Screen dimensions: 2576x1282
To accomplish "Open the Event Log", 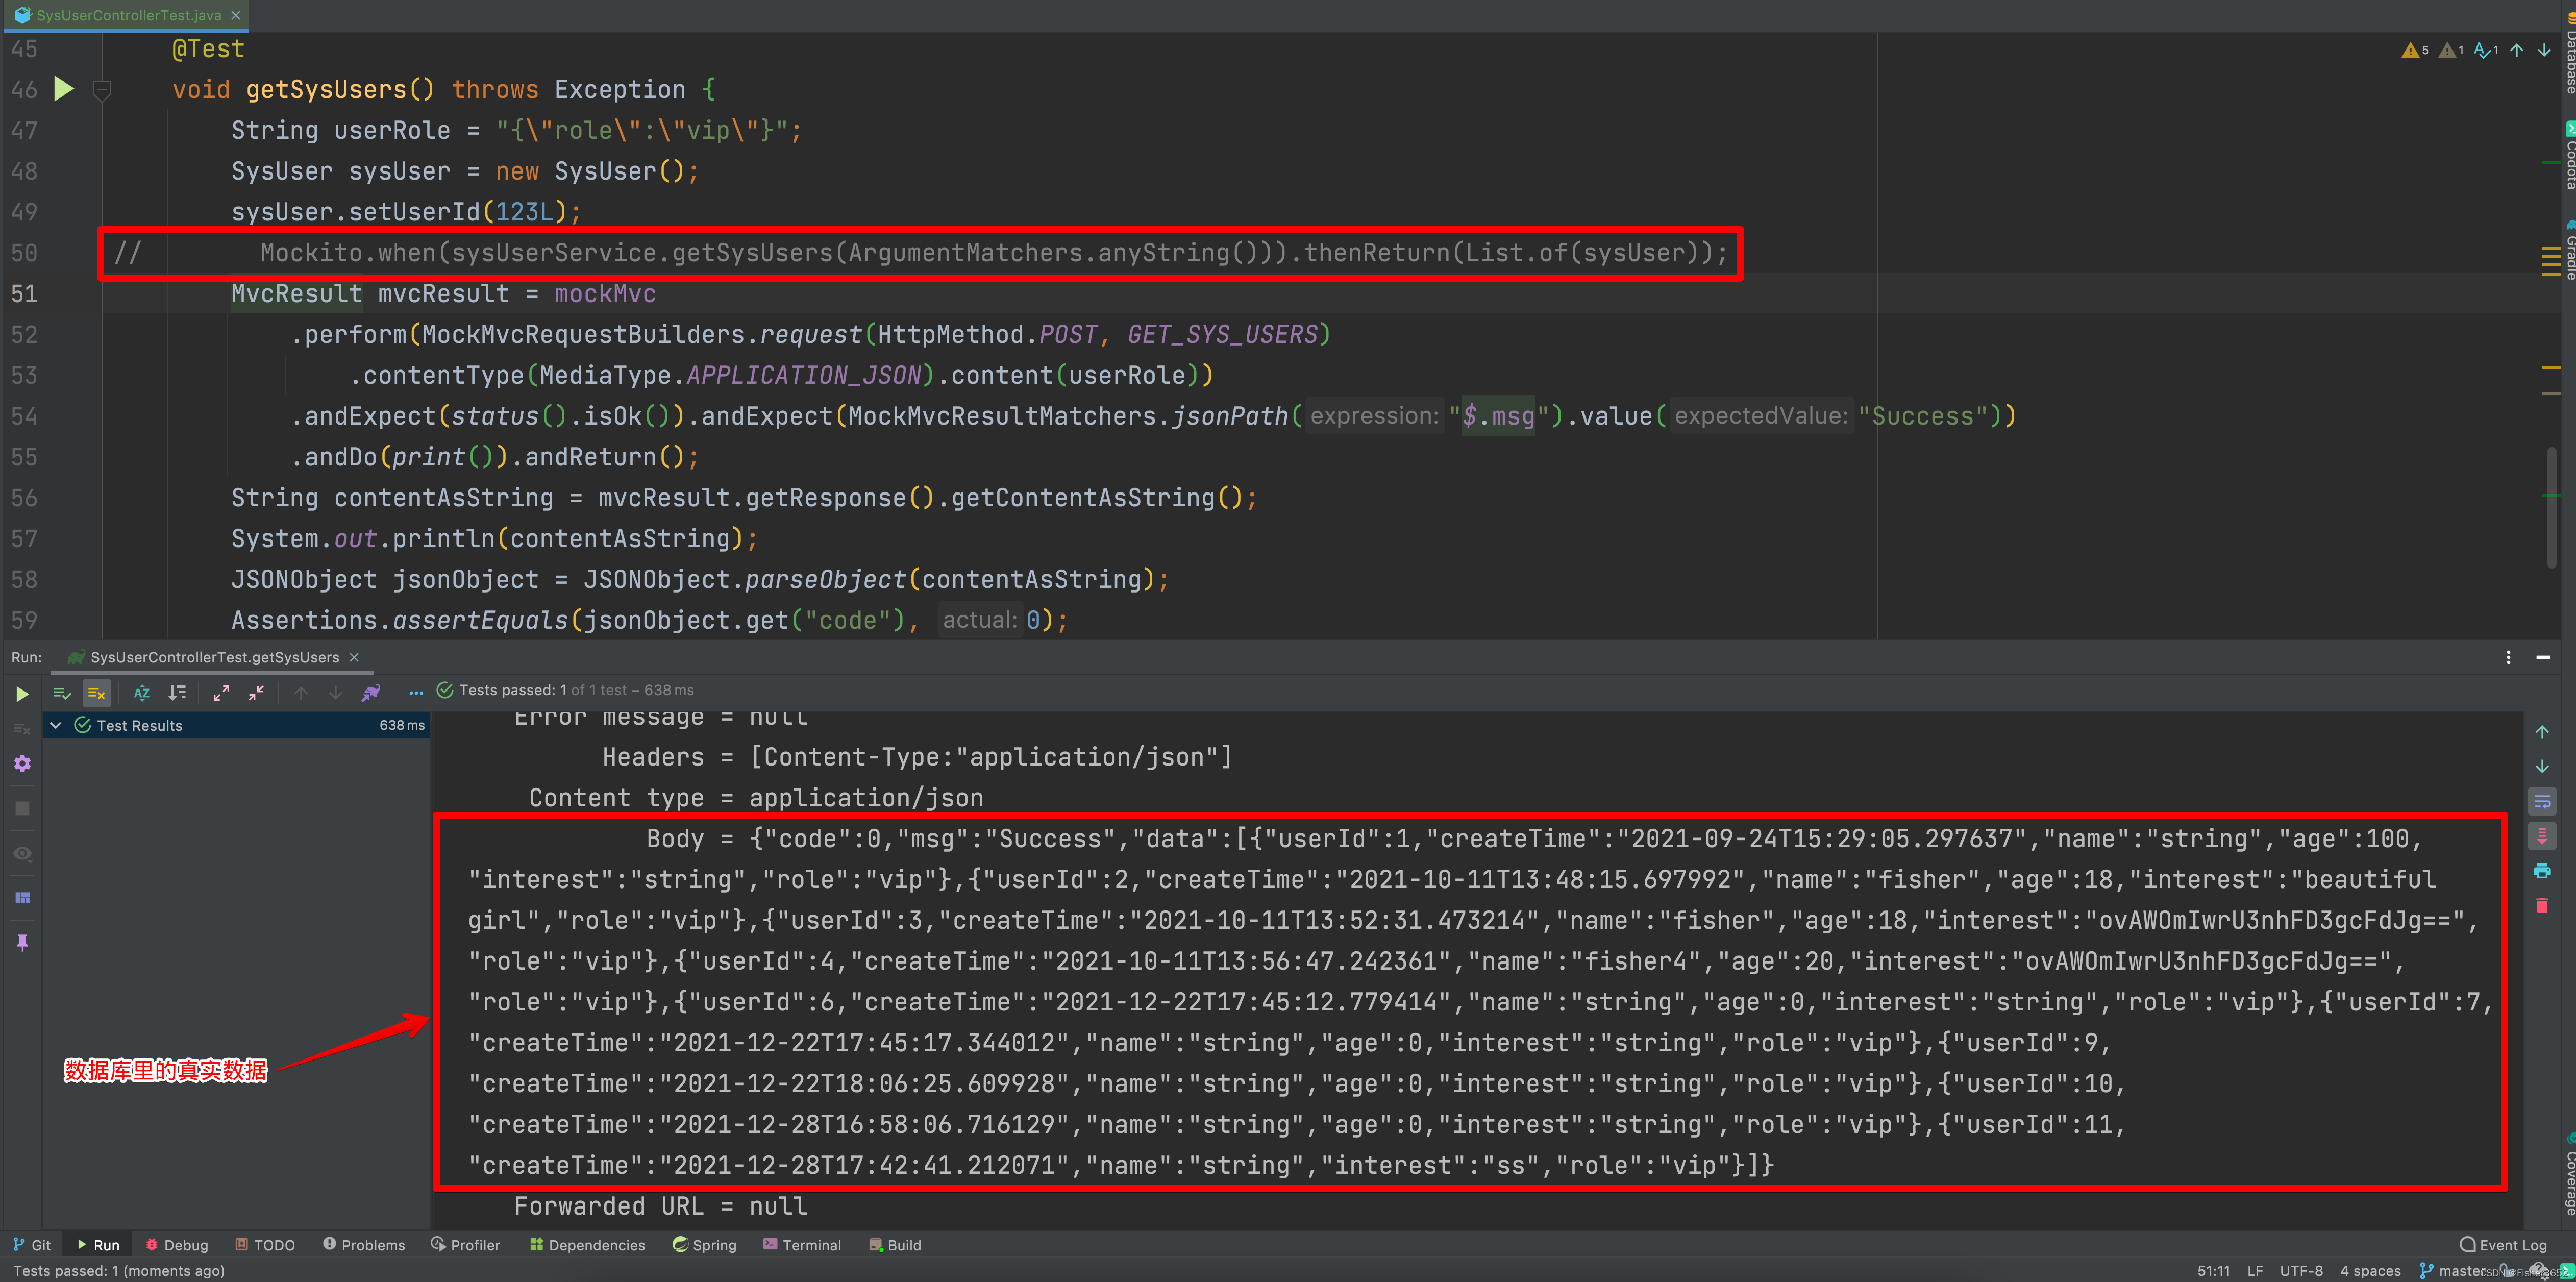I will (2503, 1244).
